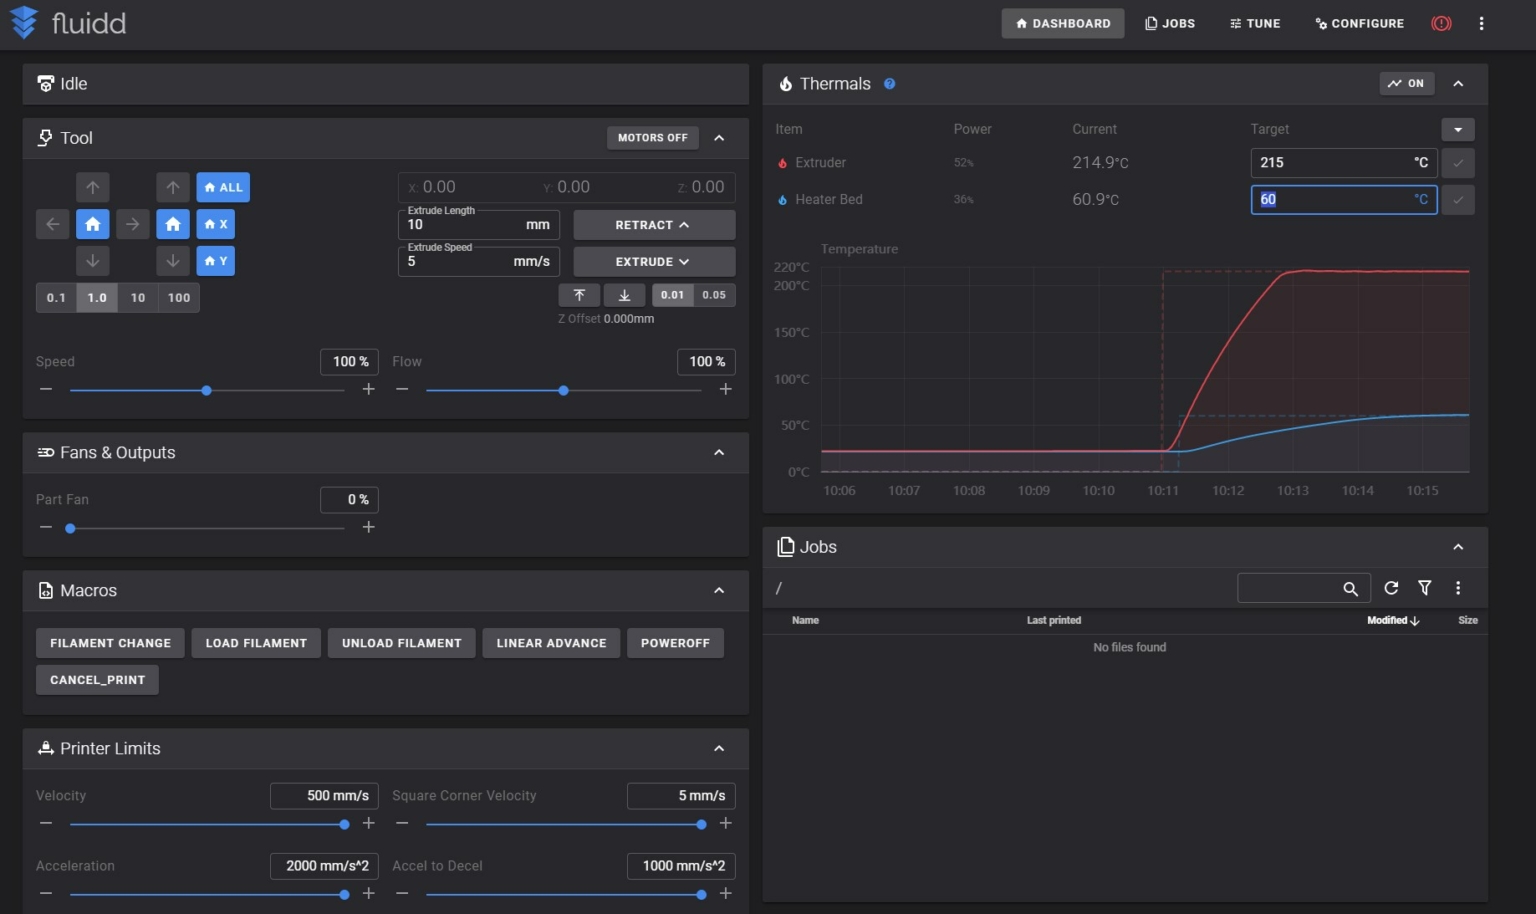Screen dimensions: 1536x914
Task: Toggle the Thermals chart ON button
Action: pyautogui.click(x=1406, y=84)
